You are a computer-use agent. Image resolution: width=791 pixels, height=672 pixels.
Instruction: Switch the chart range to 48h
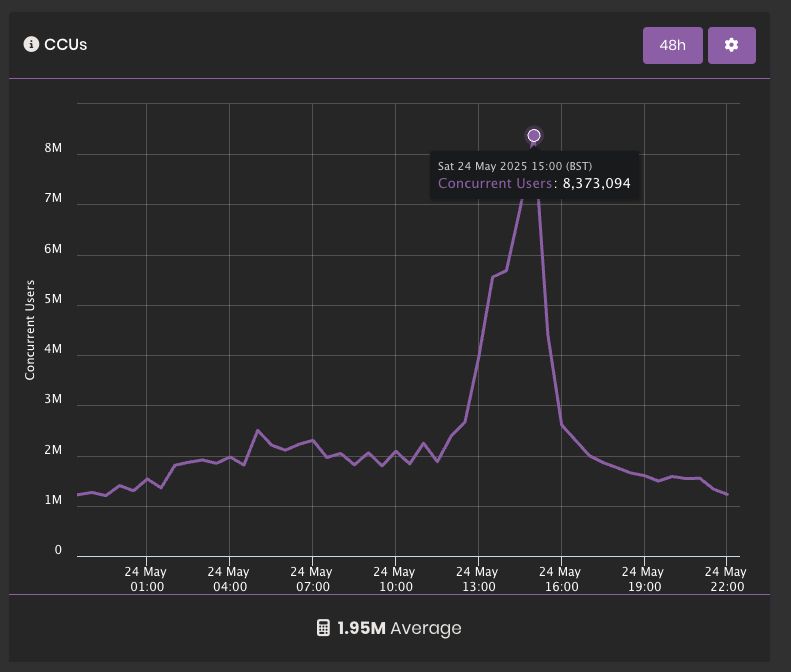coord(672,45)
